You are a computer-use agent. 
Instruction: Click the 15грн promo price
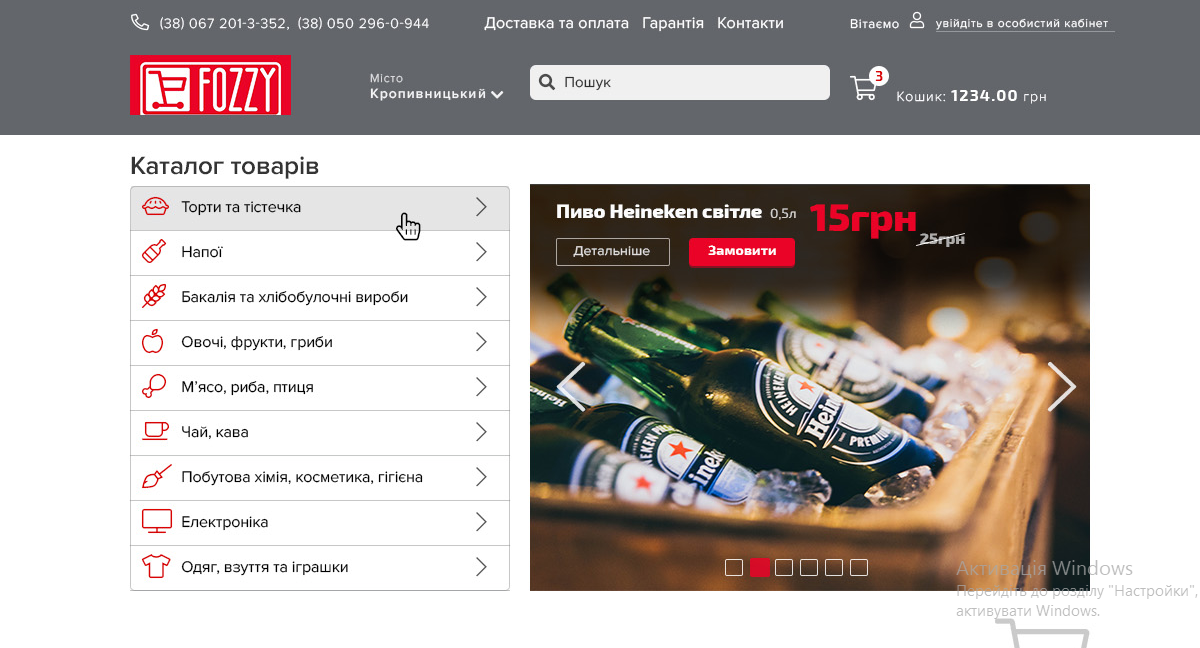tap(862, 217)
